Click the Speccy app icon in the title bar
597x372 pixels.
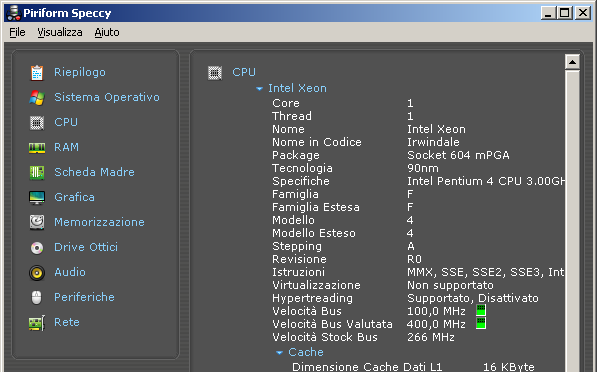click(14, 13)
